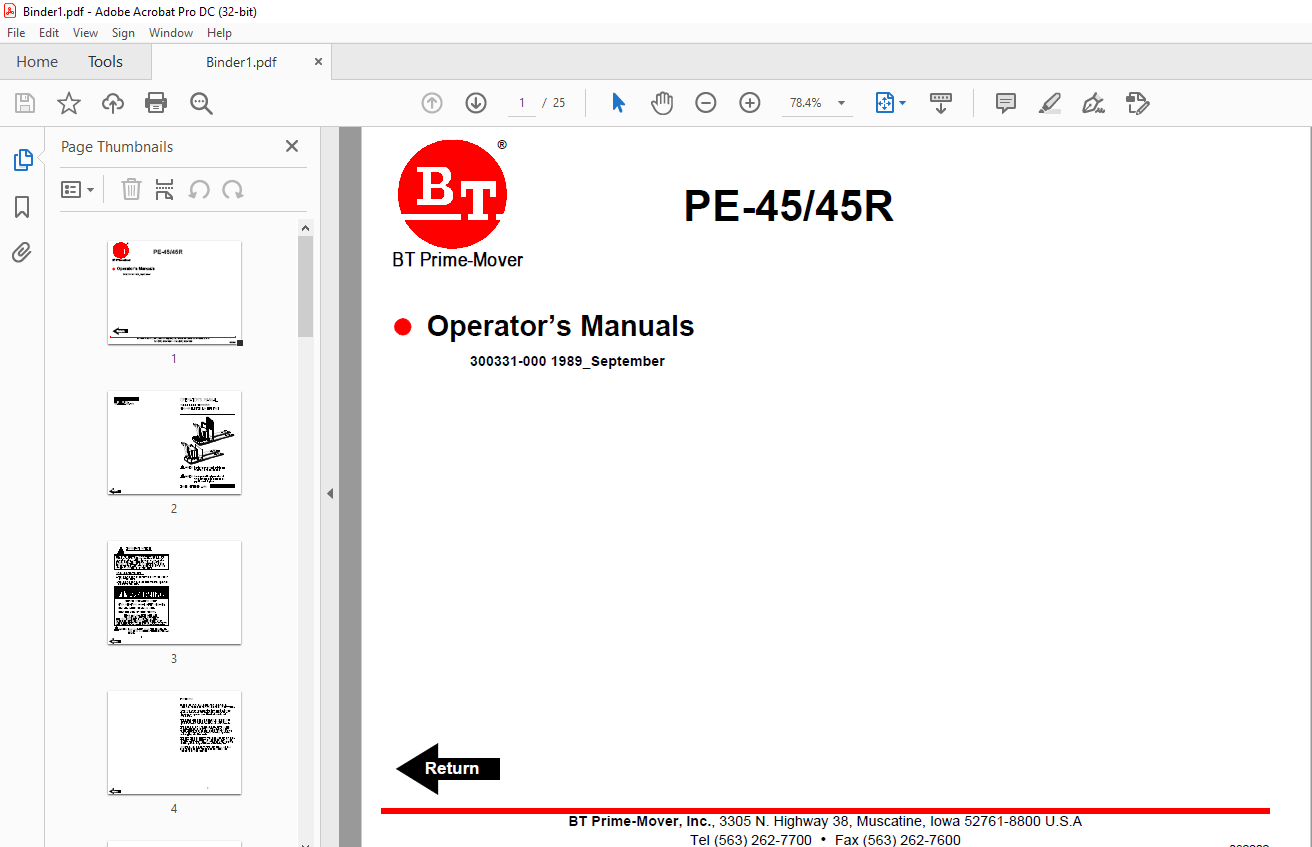
Task: Go to next page arrow
Action: (476, 103)
